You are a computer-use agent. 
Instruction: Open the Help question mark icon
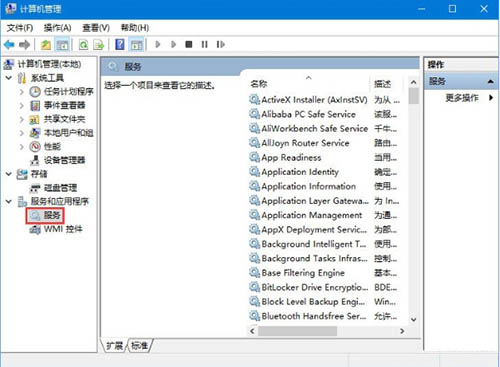coord(120,44)
